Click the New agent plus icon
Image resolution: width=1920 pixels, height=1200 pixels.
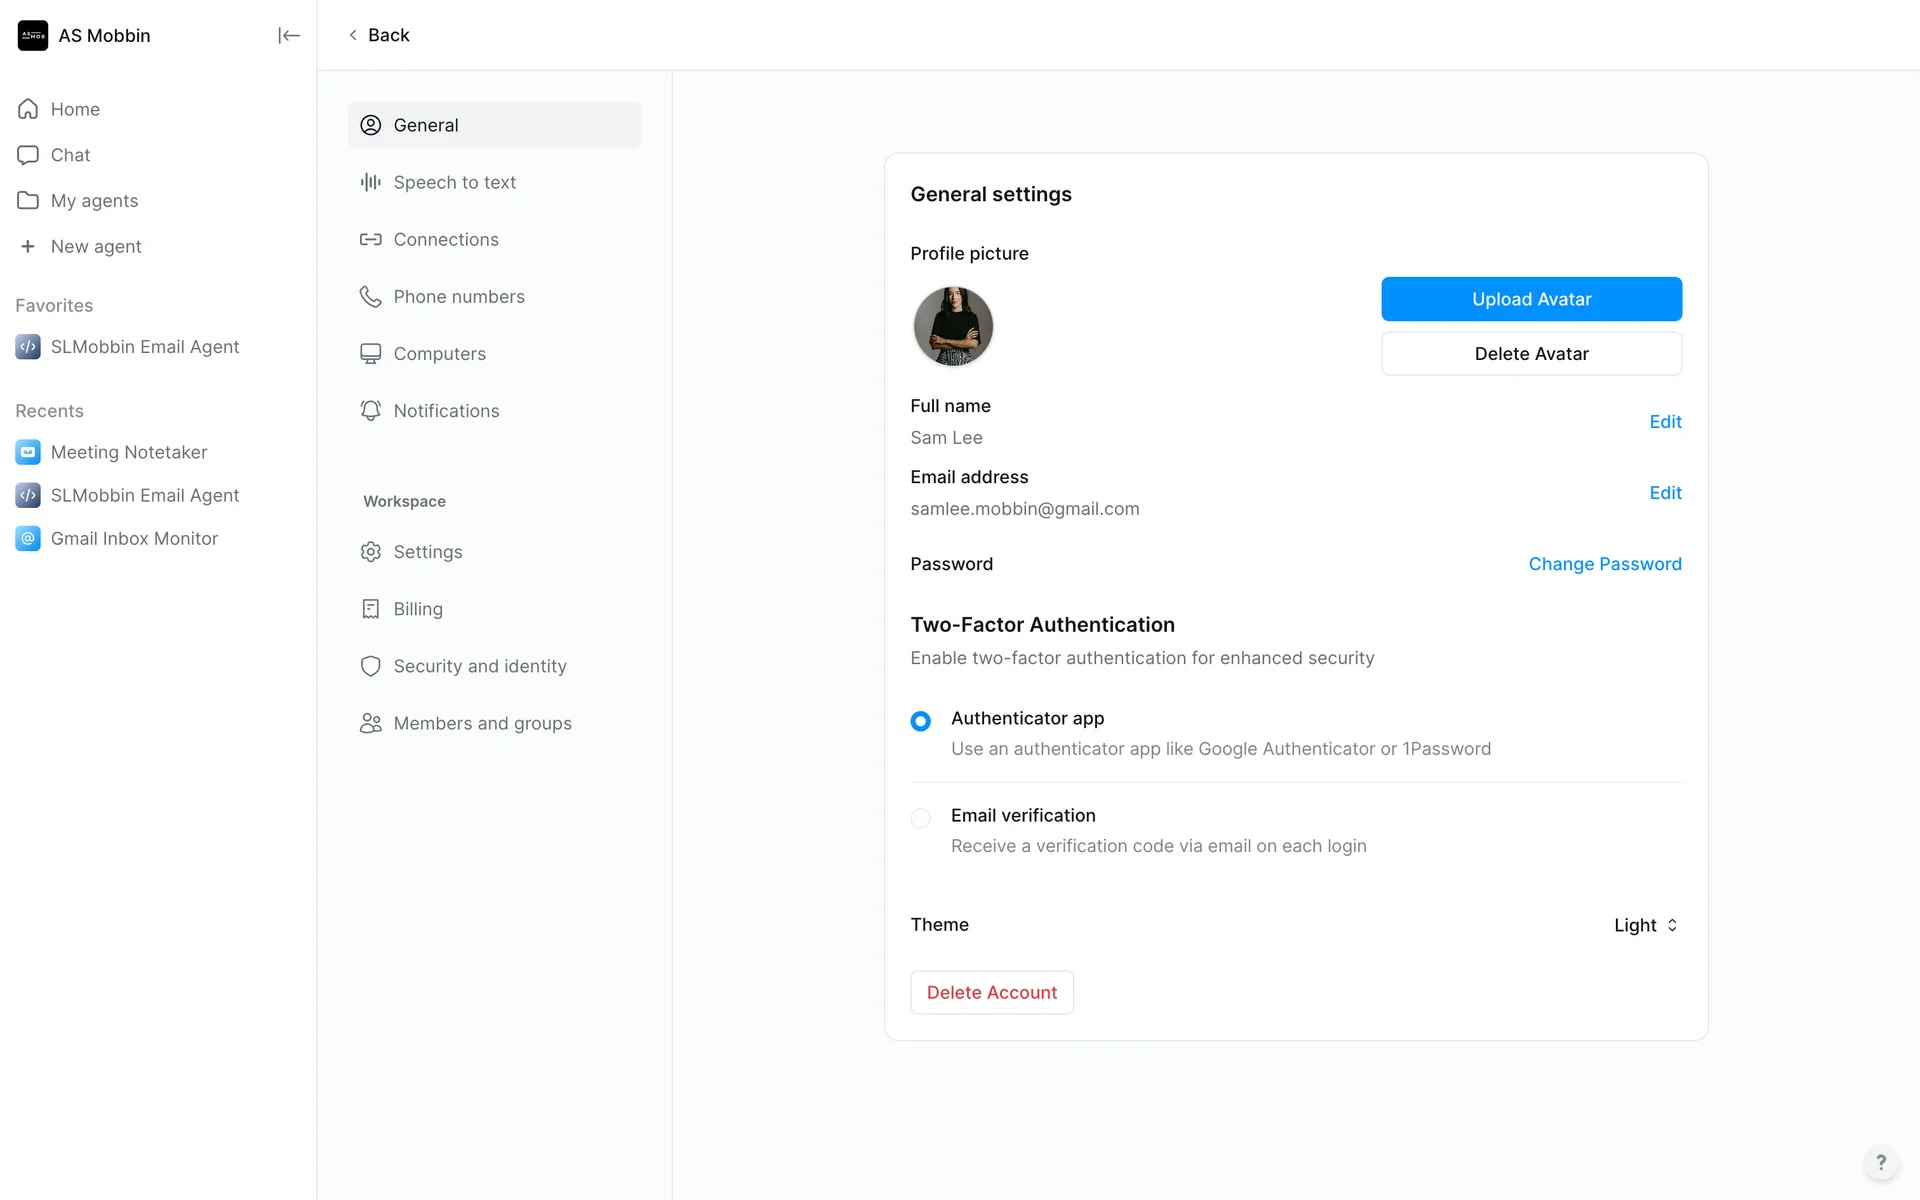(28, 246)
